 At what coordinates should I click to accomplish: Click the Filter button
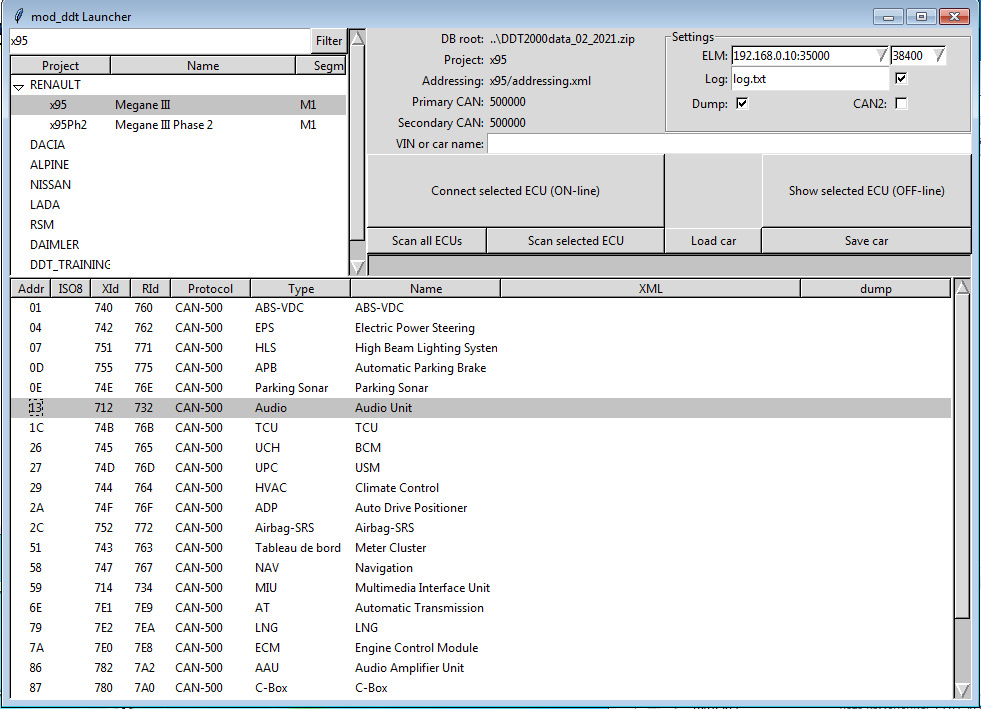329,41
